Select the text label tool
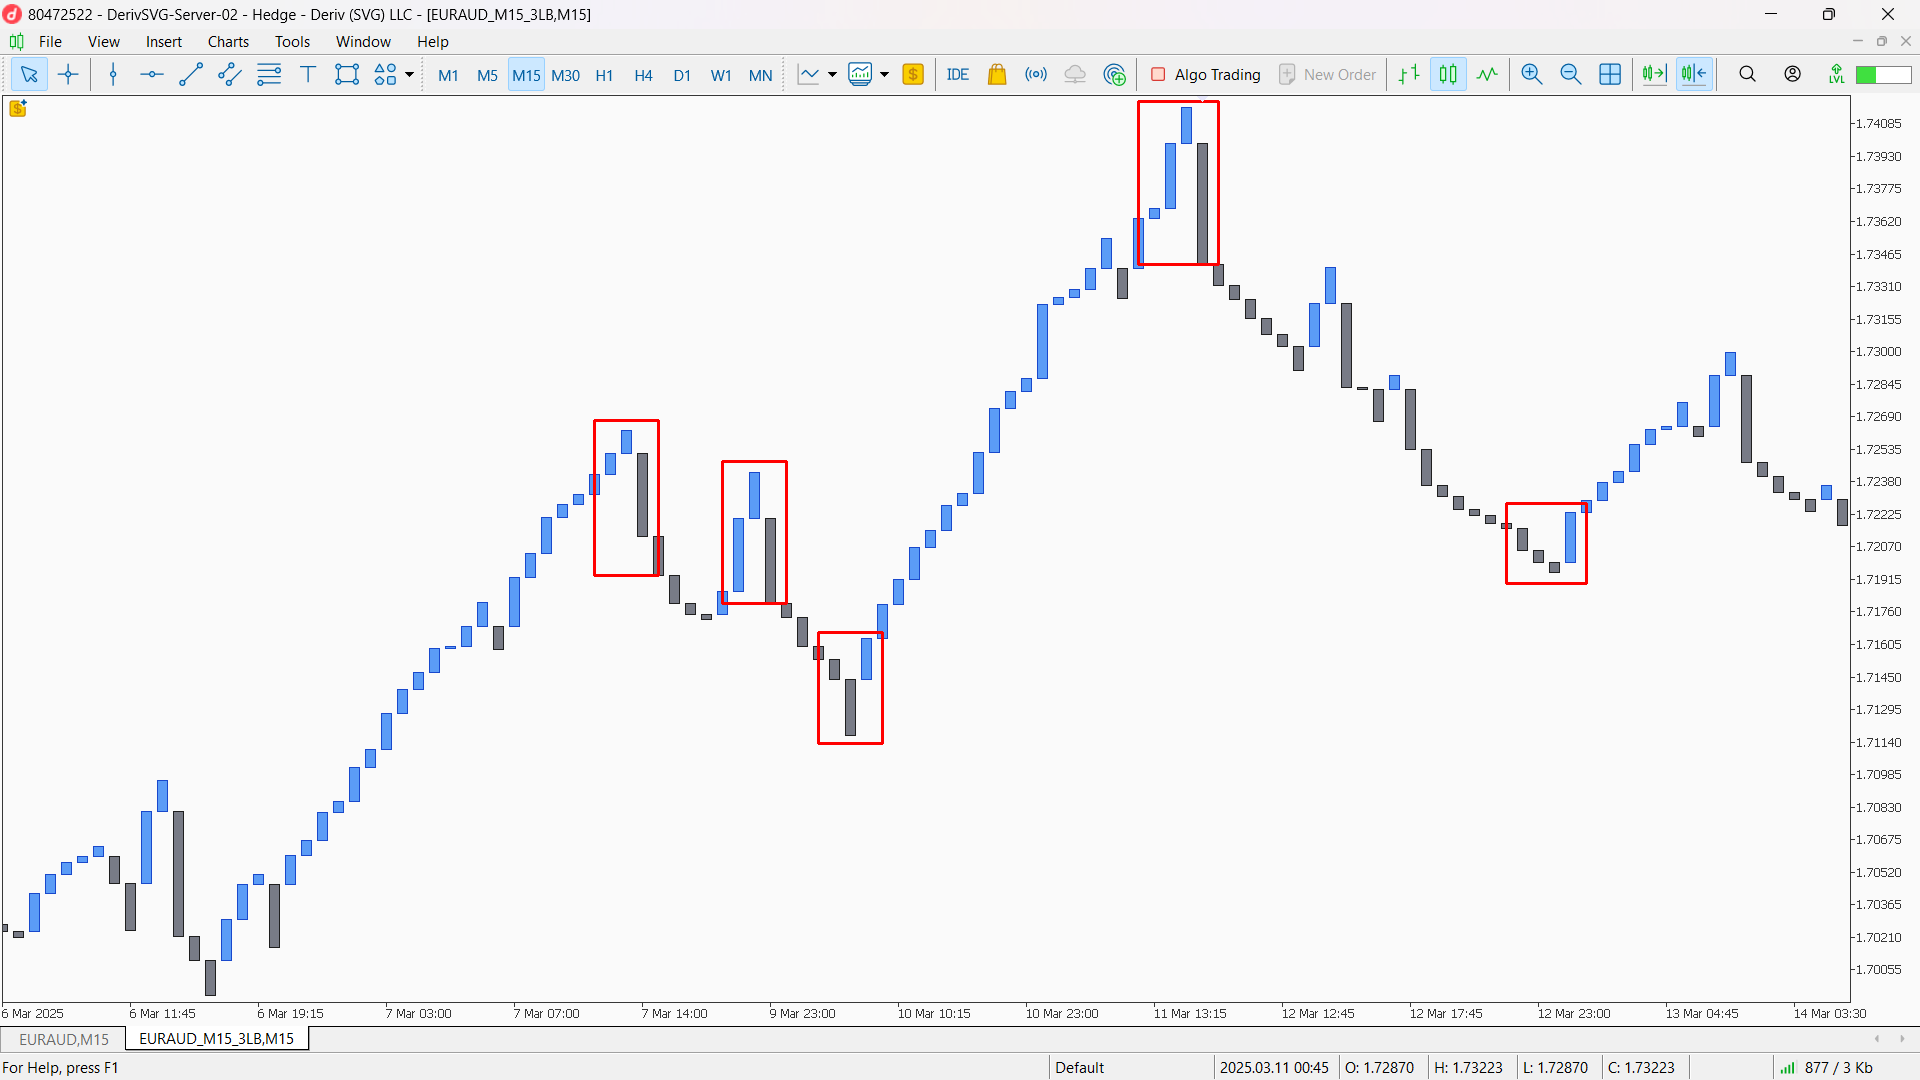 308,75
